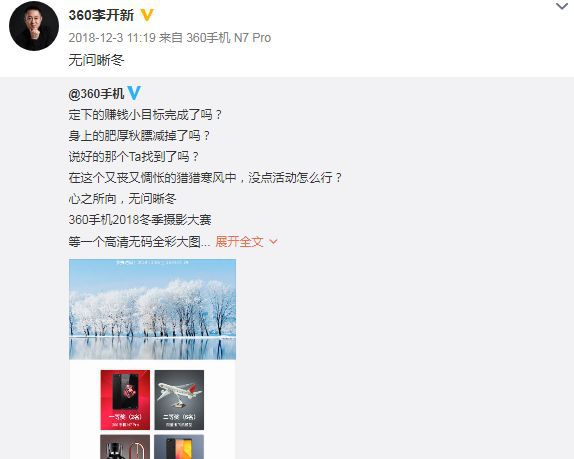Click the 无问晰冬 post text
The image size is (574, 459).
pyautogui.click(x=96, y=60)
